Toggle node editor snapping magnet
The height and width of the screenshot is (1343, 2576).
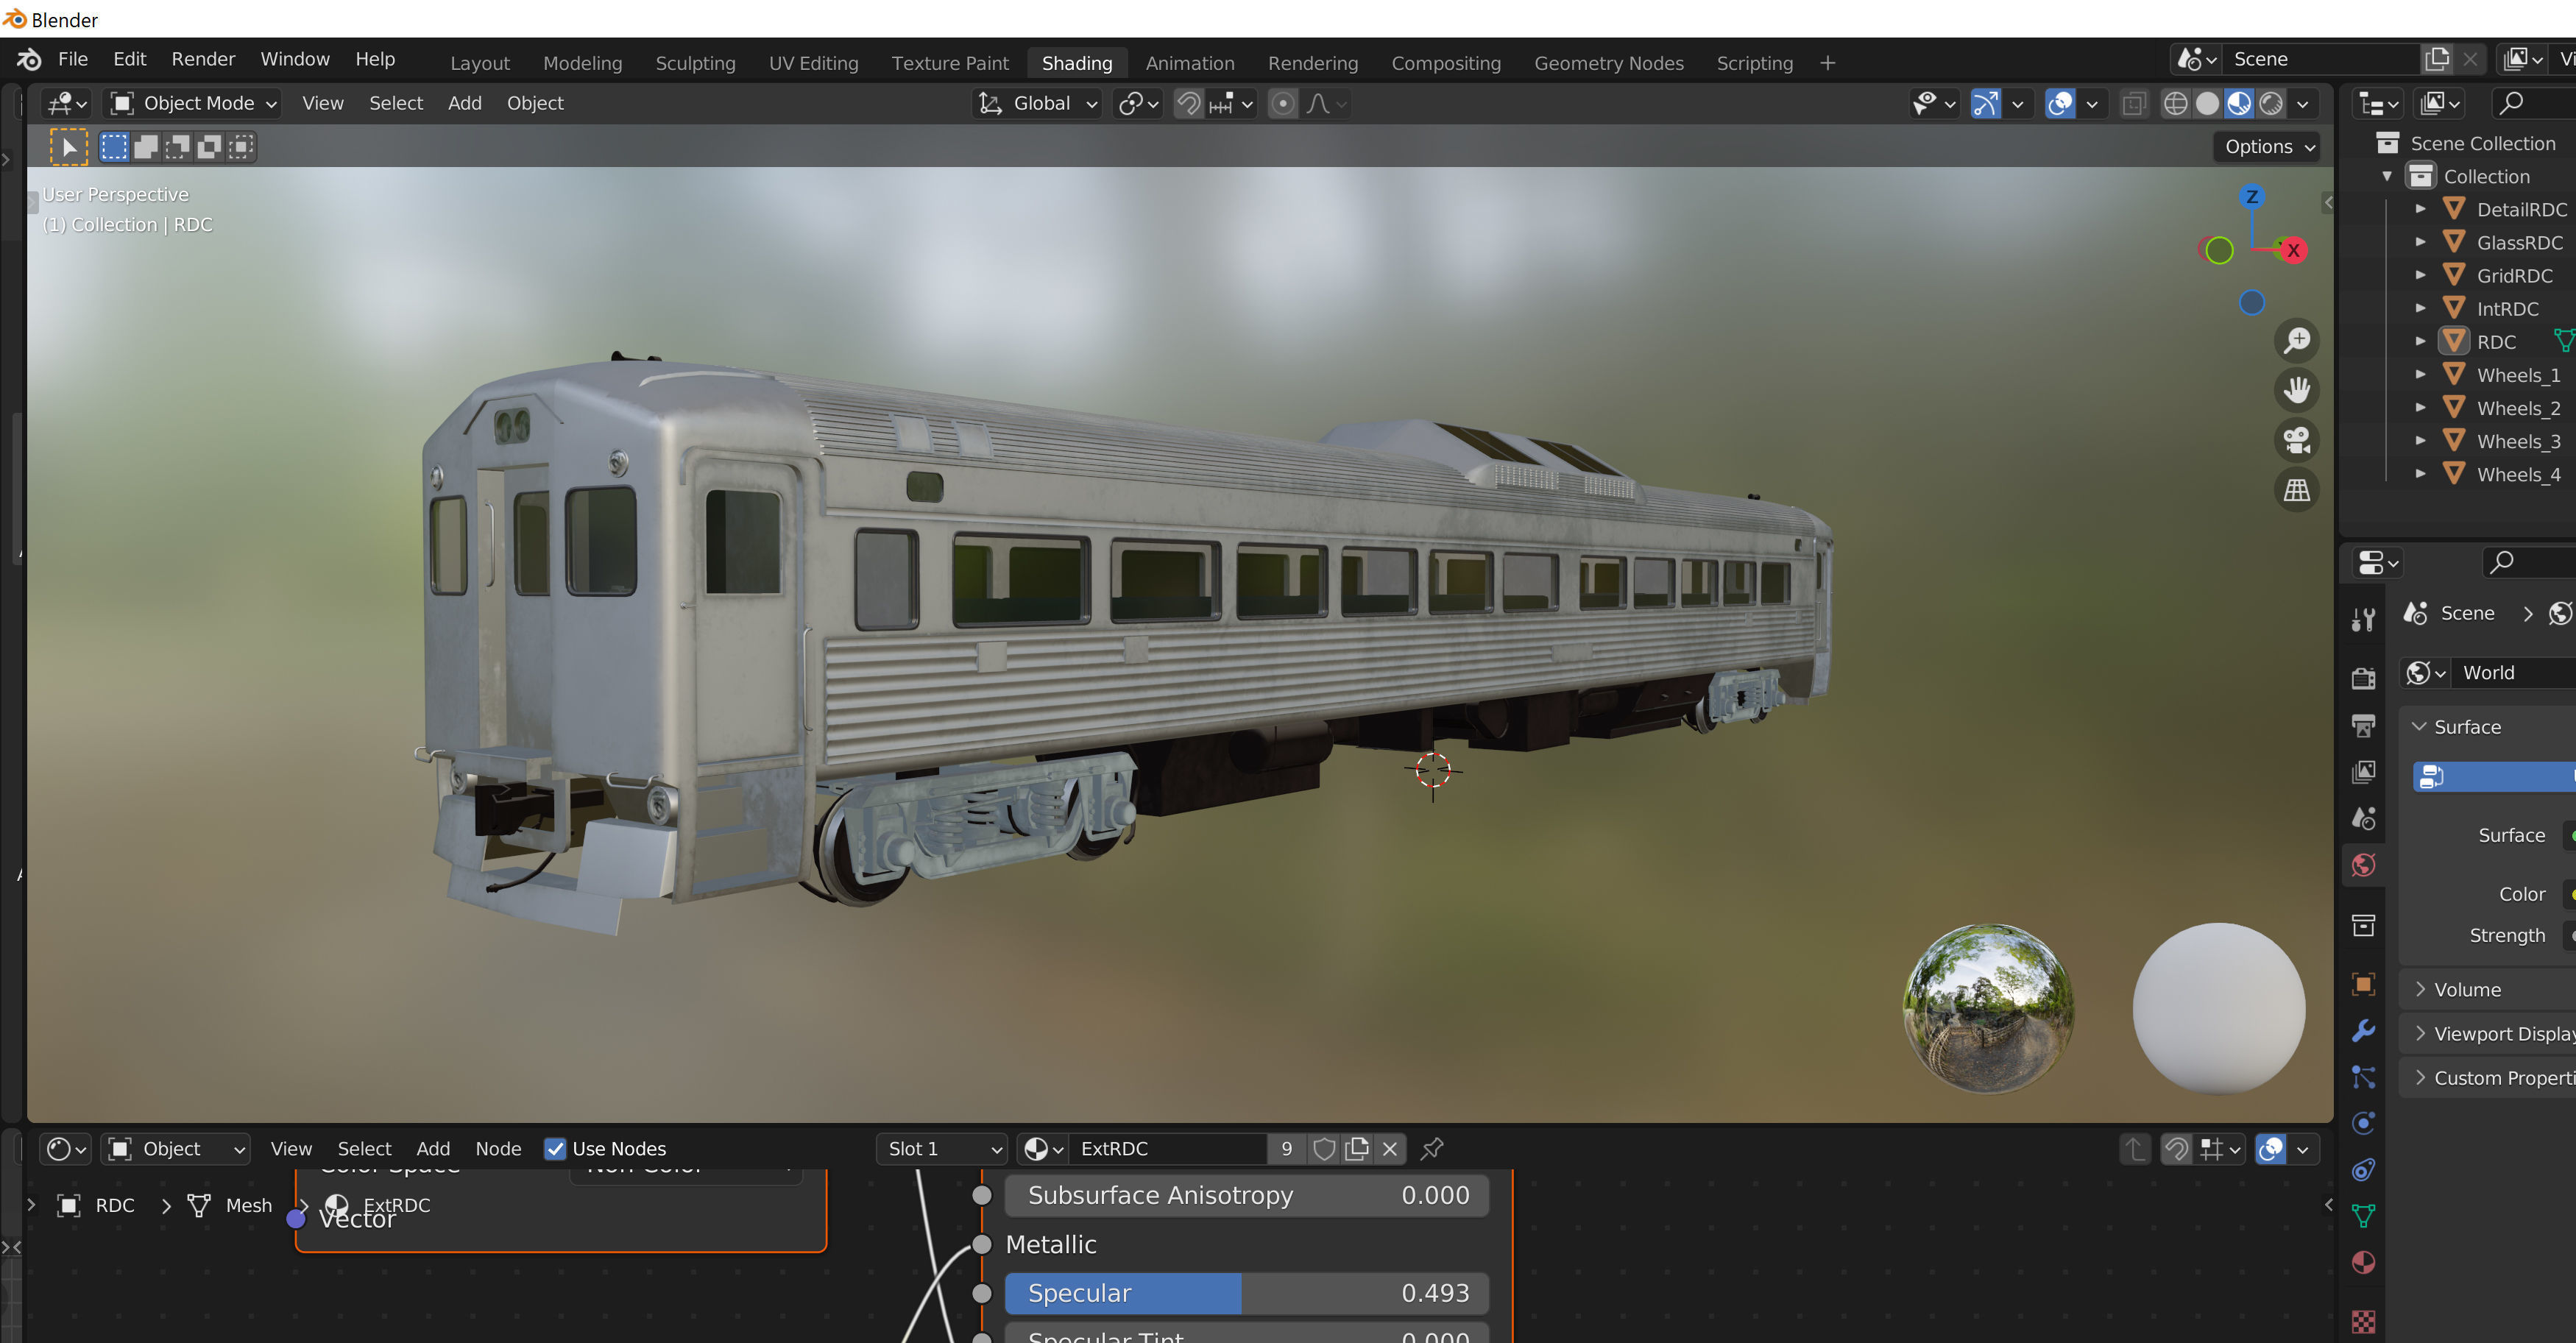pyautogui.click(x=2176, y=1149)
